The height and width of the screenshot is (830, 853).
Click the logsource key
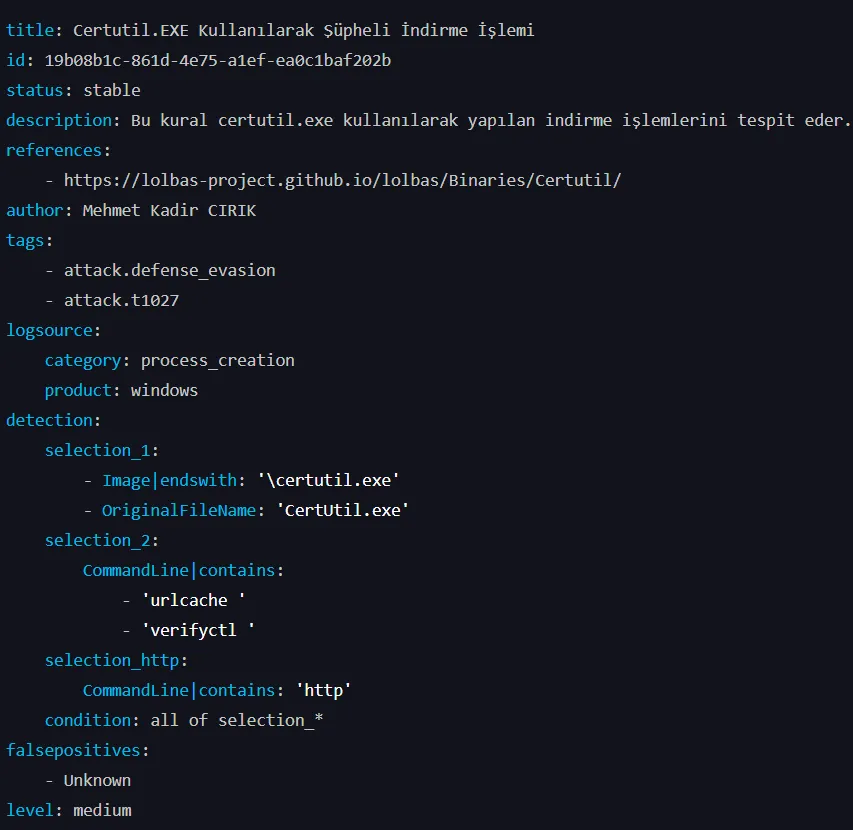(x=49, y=331)
